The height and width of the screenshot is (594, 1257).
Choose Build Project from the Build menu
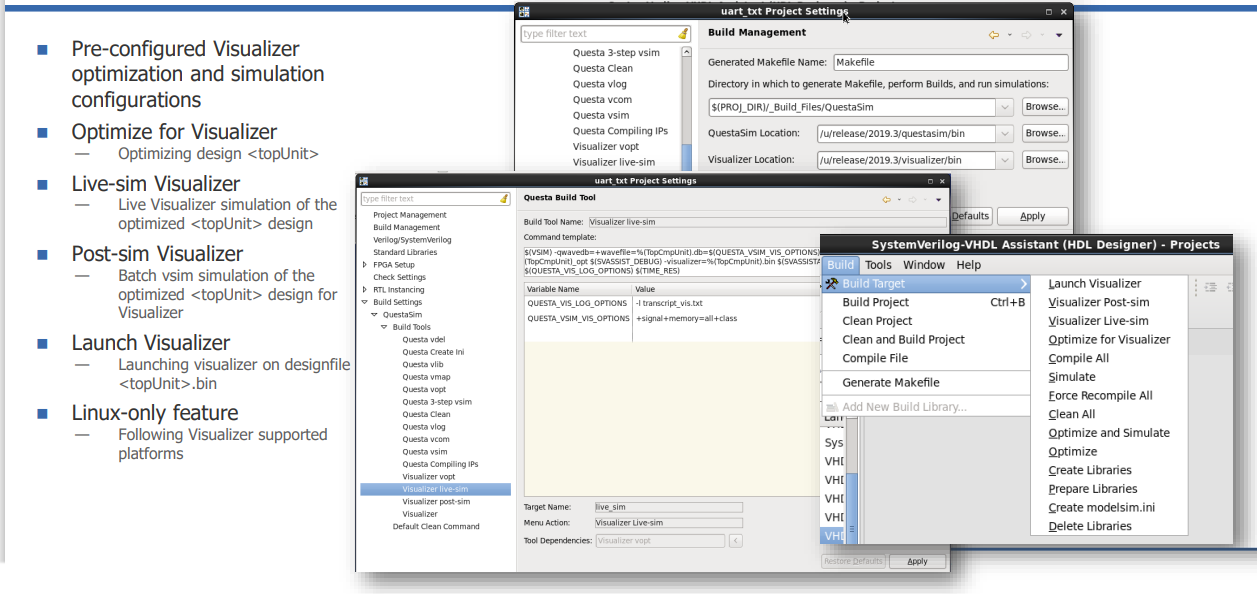(927, 302)
